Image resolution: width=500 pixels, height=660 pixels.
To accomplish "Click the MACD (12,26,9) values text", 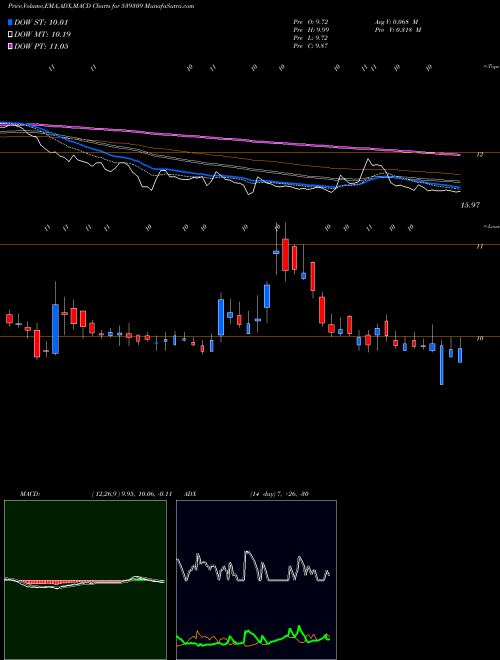I will (131, 494).
